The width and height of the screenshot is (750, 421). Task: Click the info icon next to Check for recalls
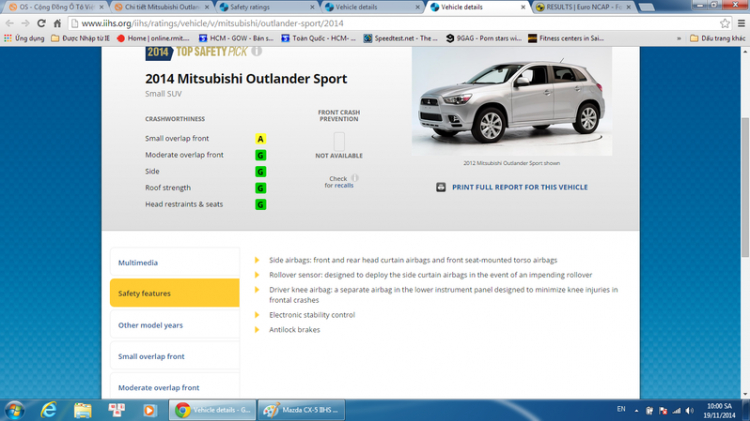pos(355,177)
